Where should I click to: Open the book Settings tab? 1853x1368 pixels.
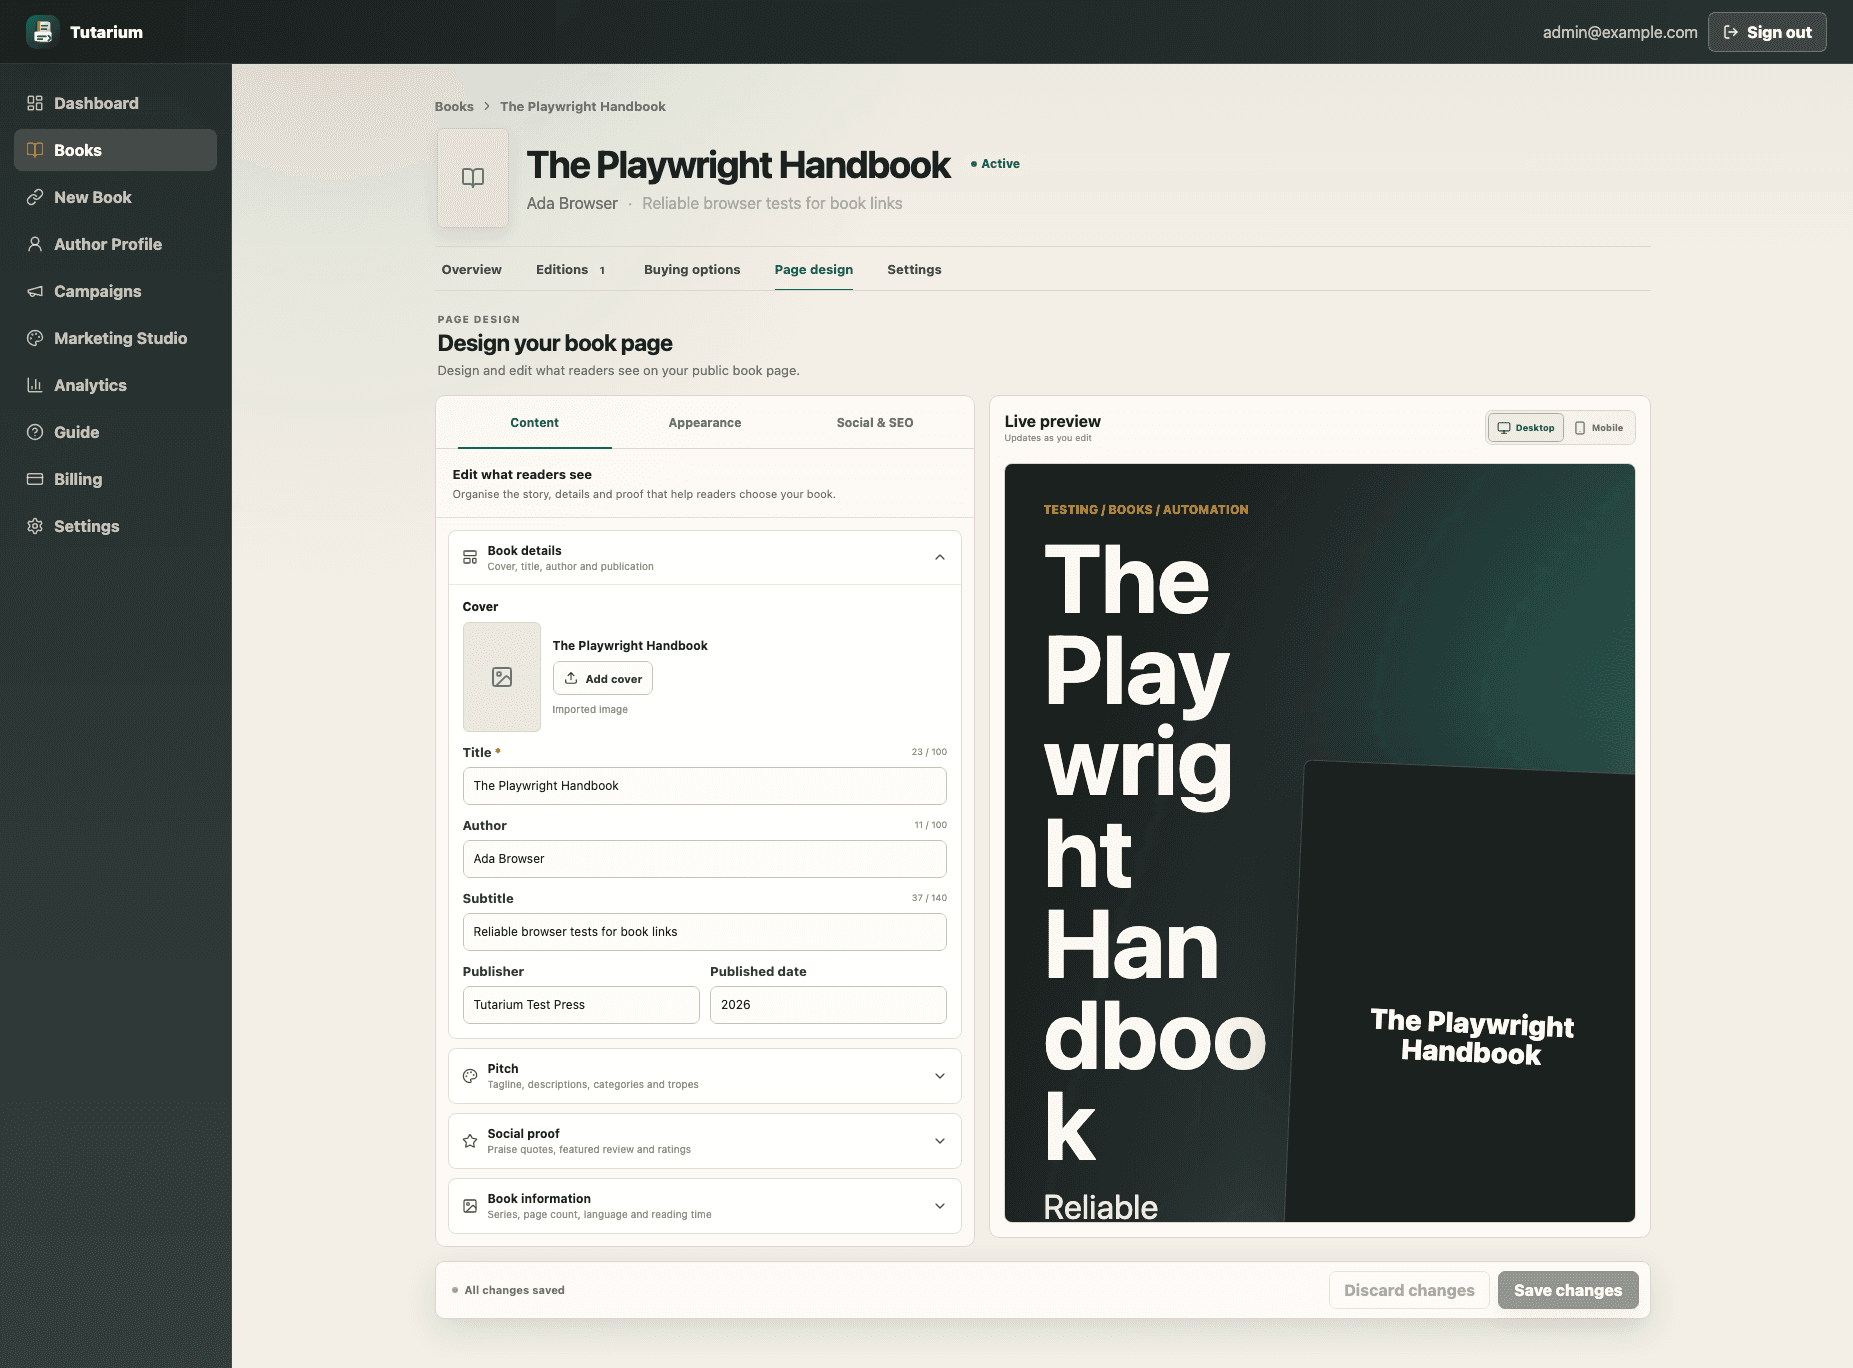point(914,269)
